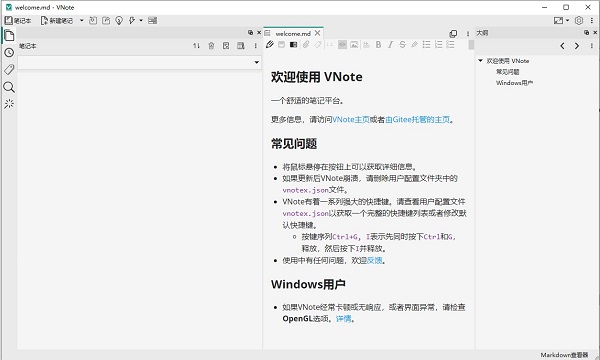Open the settings gear icon

pos(579,21)
